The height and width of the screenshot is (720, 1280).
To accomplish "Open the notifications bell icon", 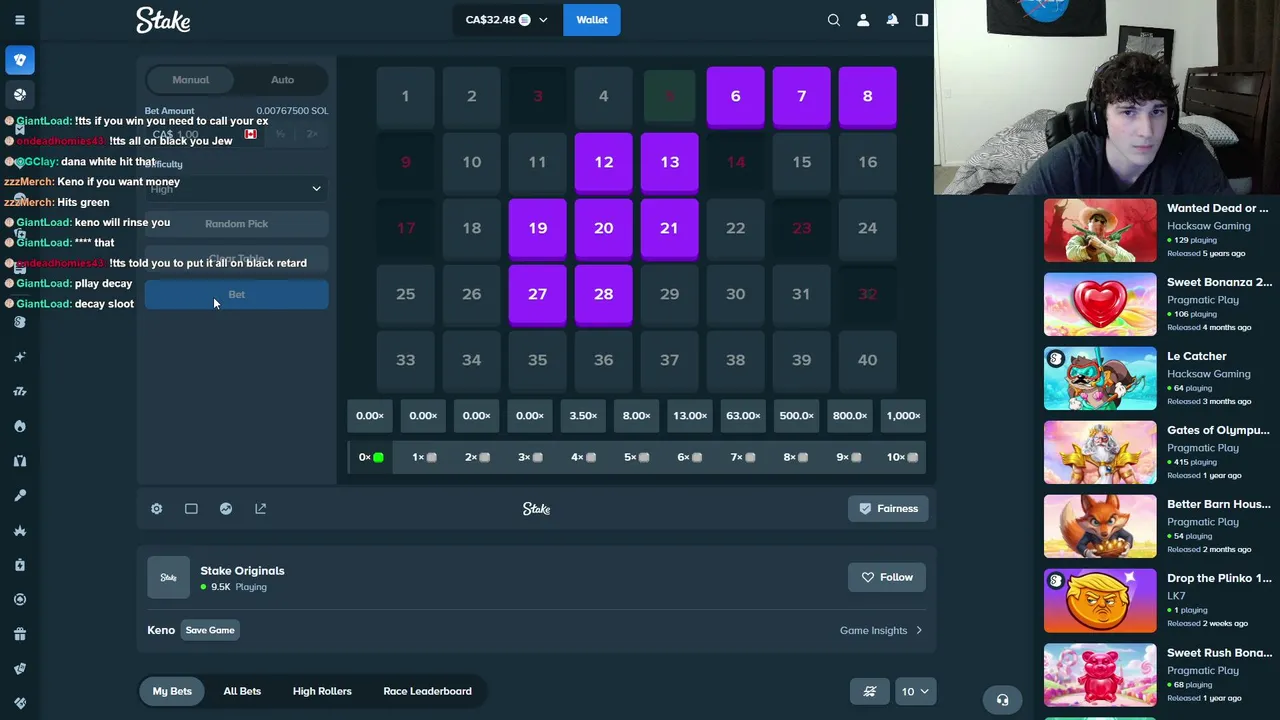I will click(x=892, y=20).
